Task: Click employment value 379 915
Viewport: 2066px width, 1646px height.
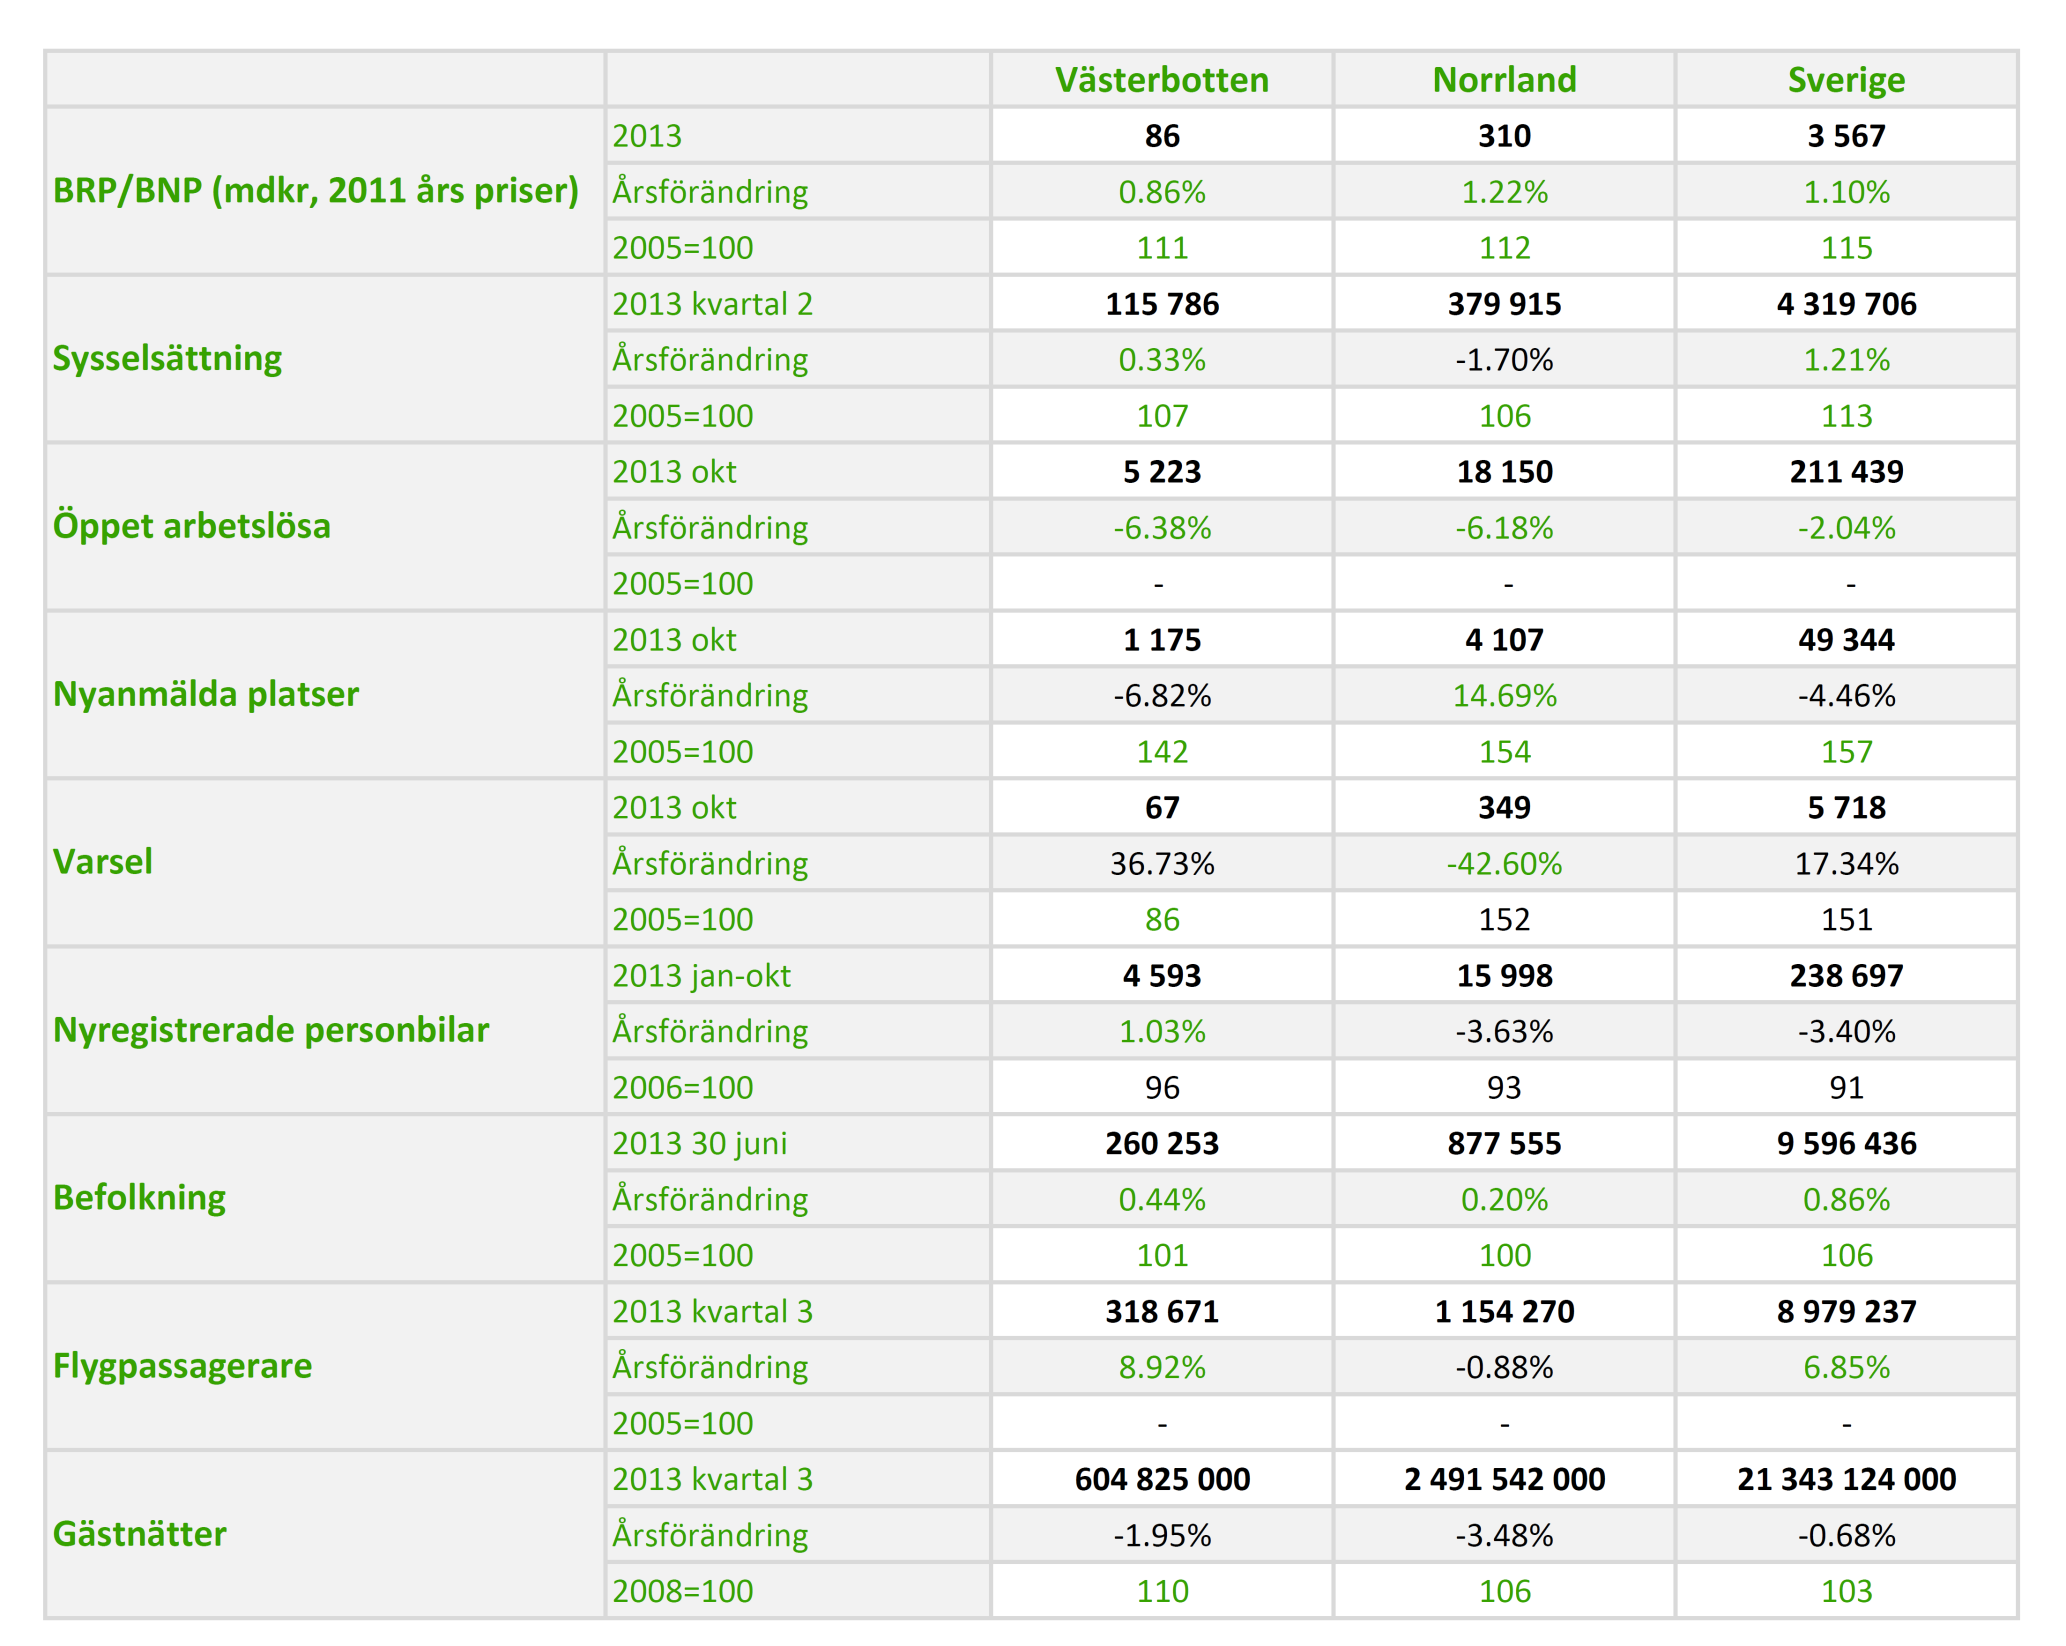Action: coord(1504,304)
